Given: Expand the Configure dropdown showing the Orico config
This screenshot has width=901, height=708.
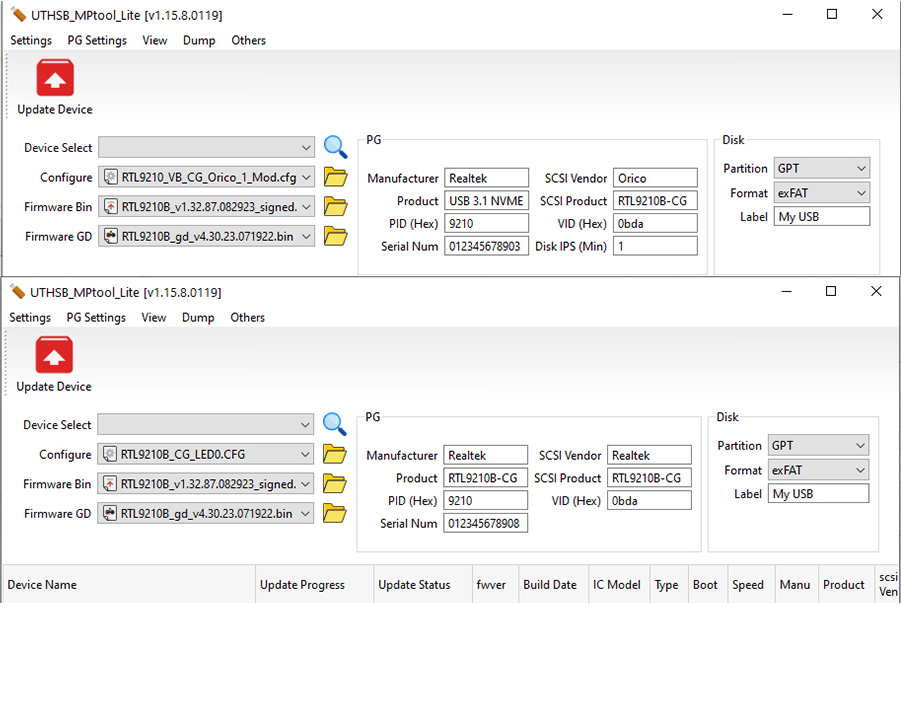Looking at the screenshot, I should (306, 178).
